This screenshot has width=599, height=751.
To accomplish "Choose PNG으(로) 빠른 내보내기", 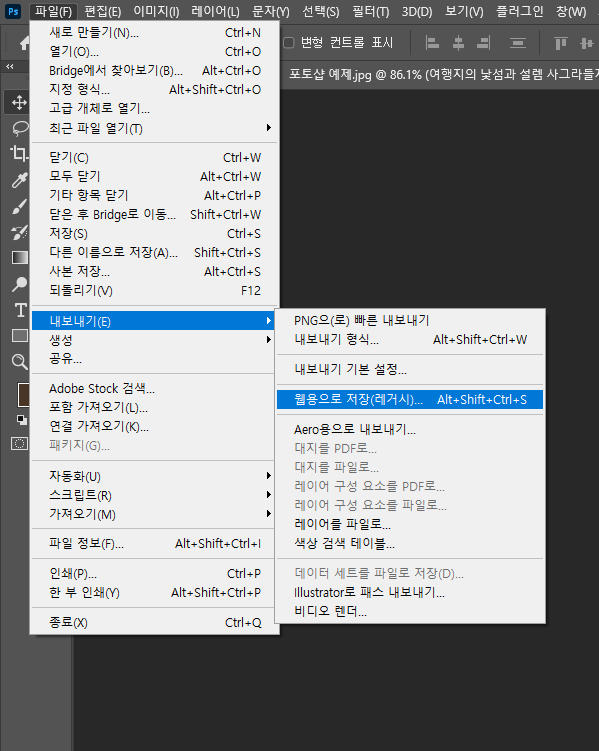I will [410, 320].
